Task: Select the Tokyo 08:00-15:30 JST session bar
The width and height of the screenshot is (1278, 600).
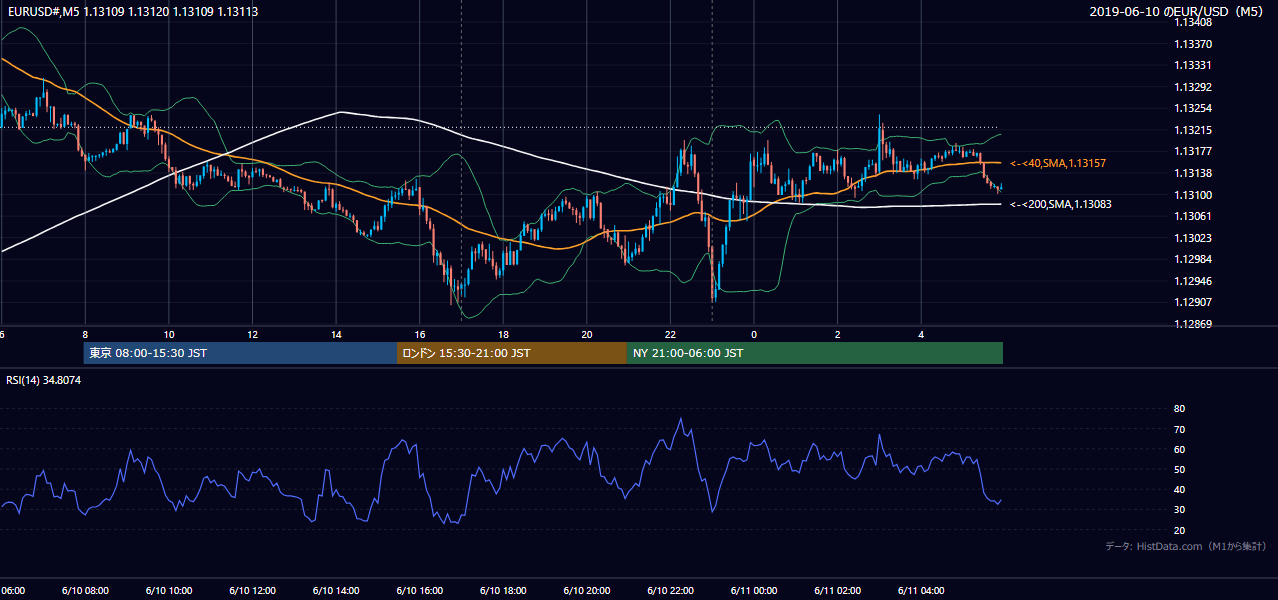Action: click(x=240, y=353)
